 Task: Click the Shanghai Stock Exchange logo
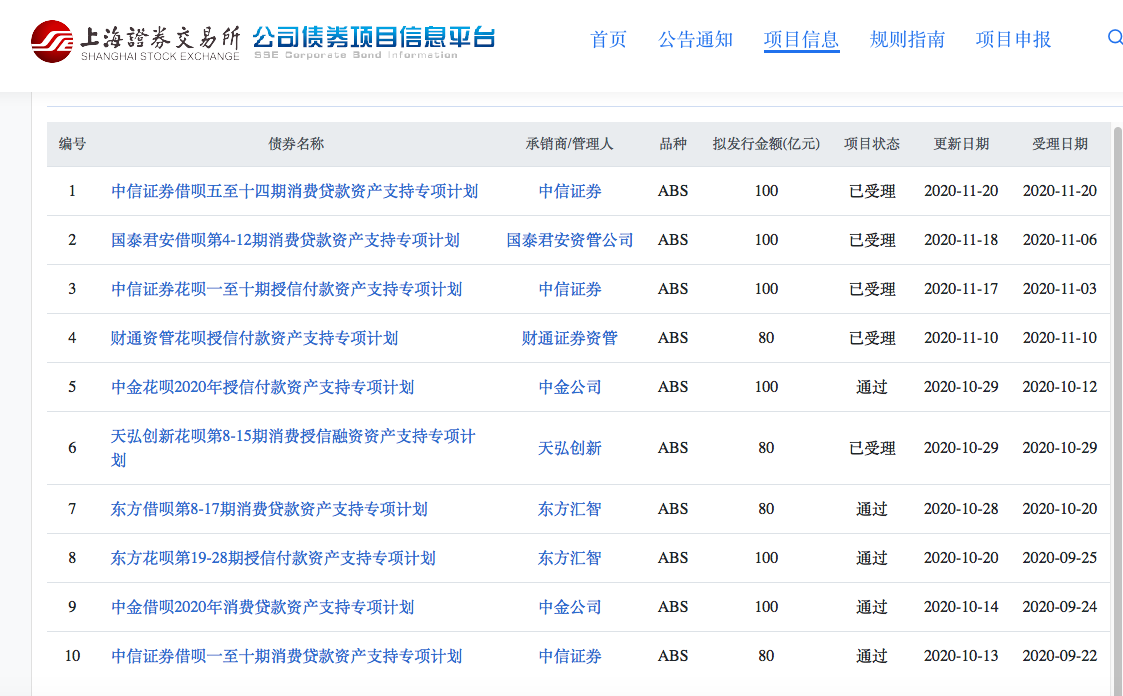click(x=136, y=40)
